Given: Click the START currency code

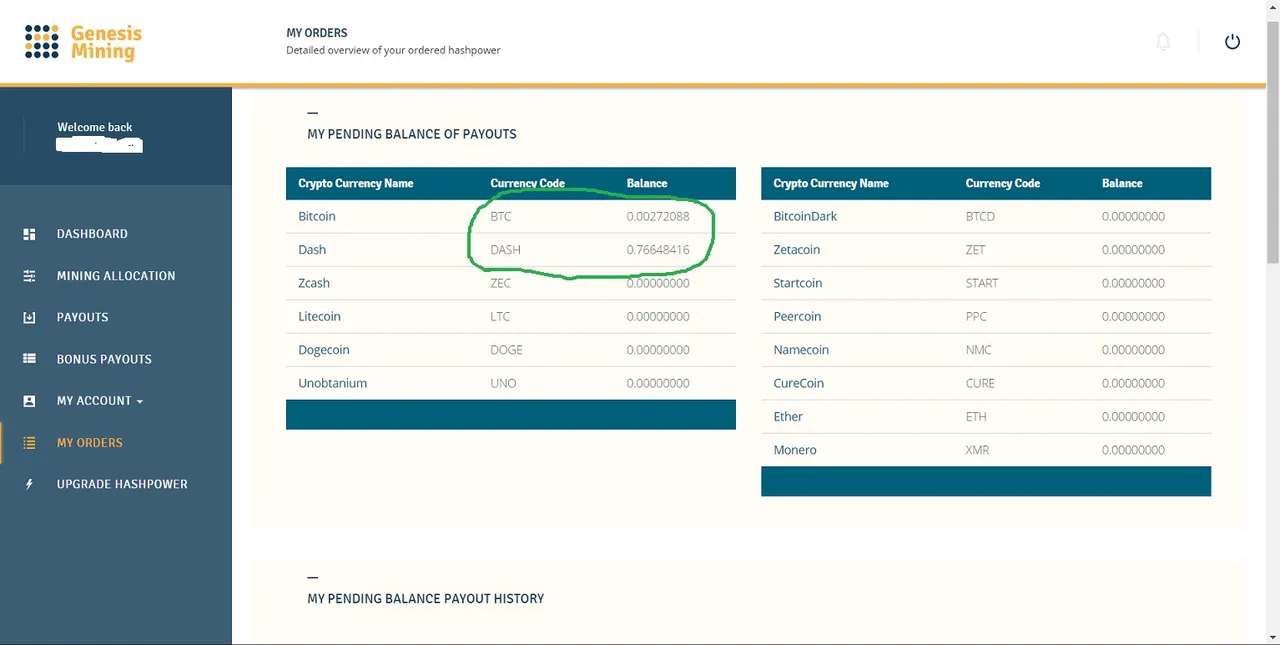Looking at the screenshot, I should coord(982,283).
